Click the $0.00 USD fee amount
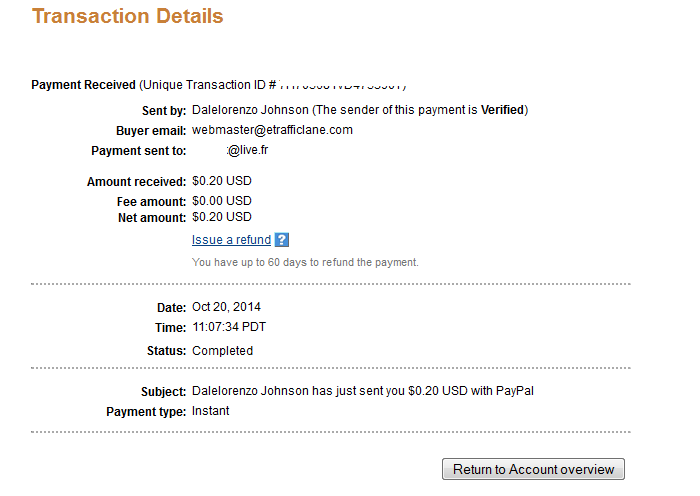 pos(222,201)
